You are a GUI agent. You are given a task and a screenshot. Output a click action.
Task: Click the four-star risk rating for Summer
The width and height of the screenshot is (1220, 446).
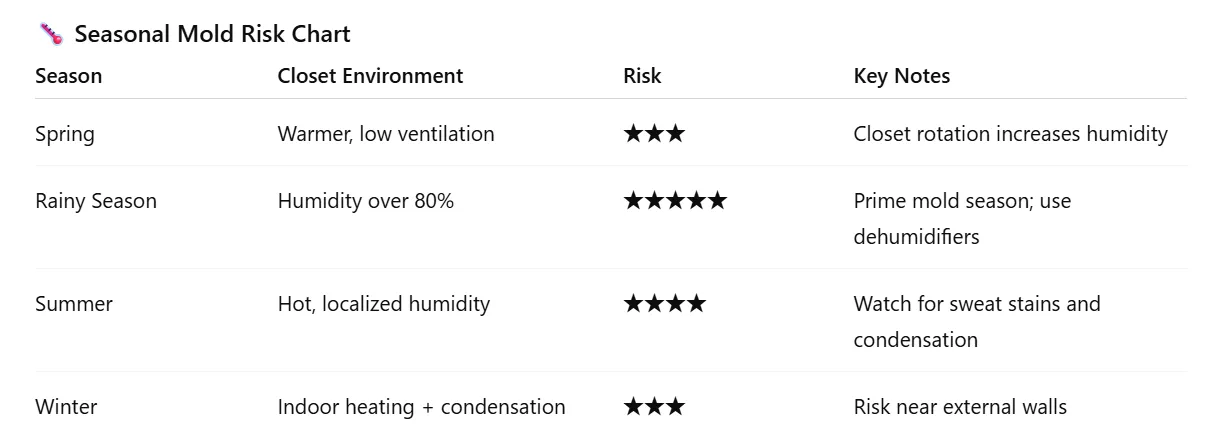664,303
